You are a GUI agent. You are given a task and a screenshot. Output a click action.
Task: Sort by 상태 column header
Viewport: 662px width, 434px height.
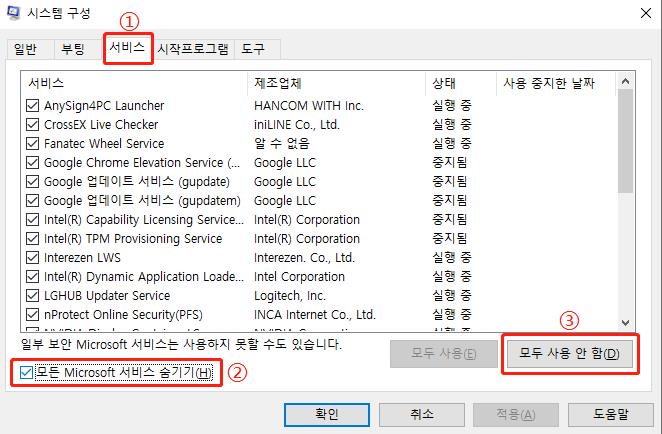tap(461, 83)
